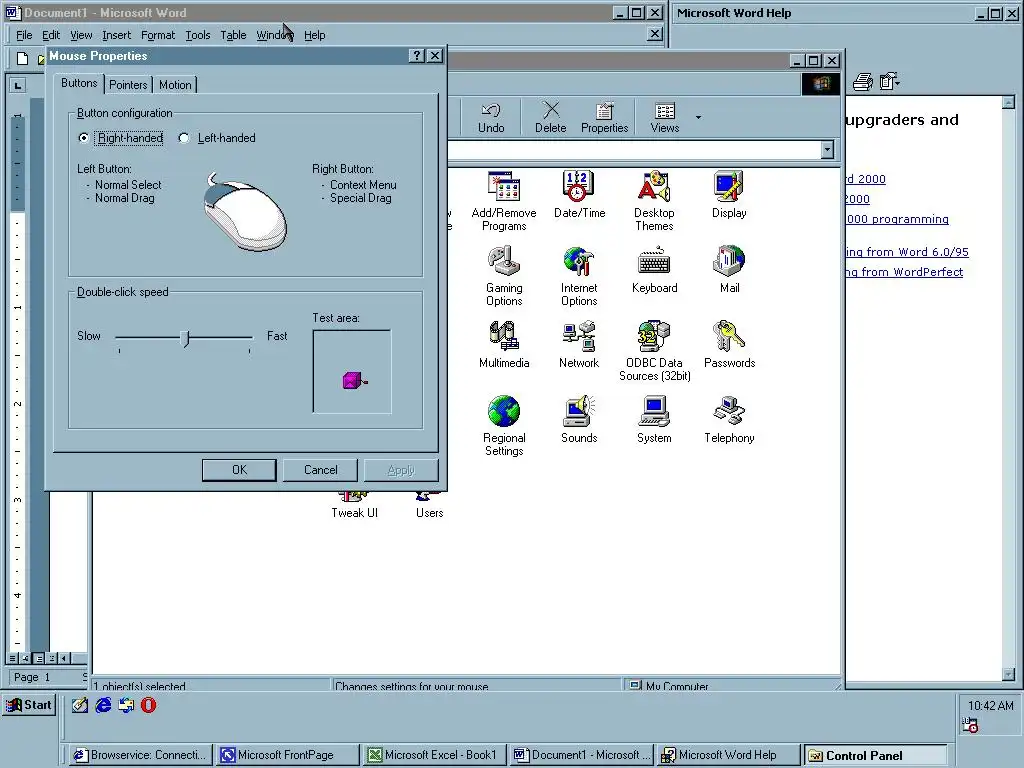Follow the '000 programming' help link
The image size is (1024, 768).
coord(897,219)
